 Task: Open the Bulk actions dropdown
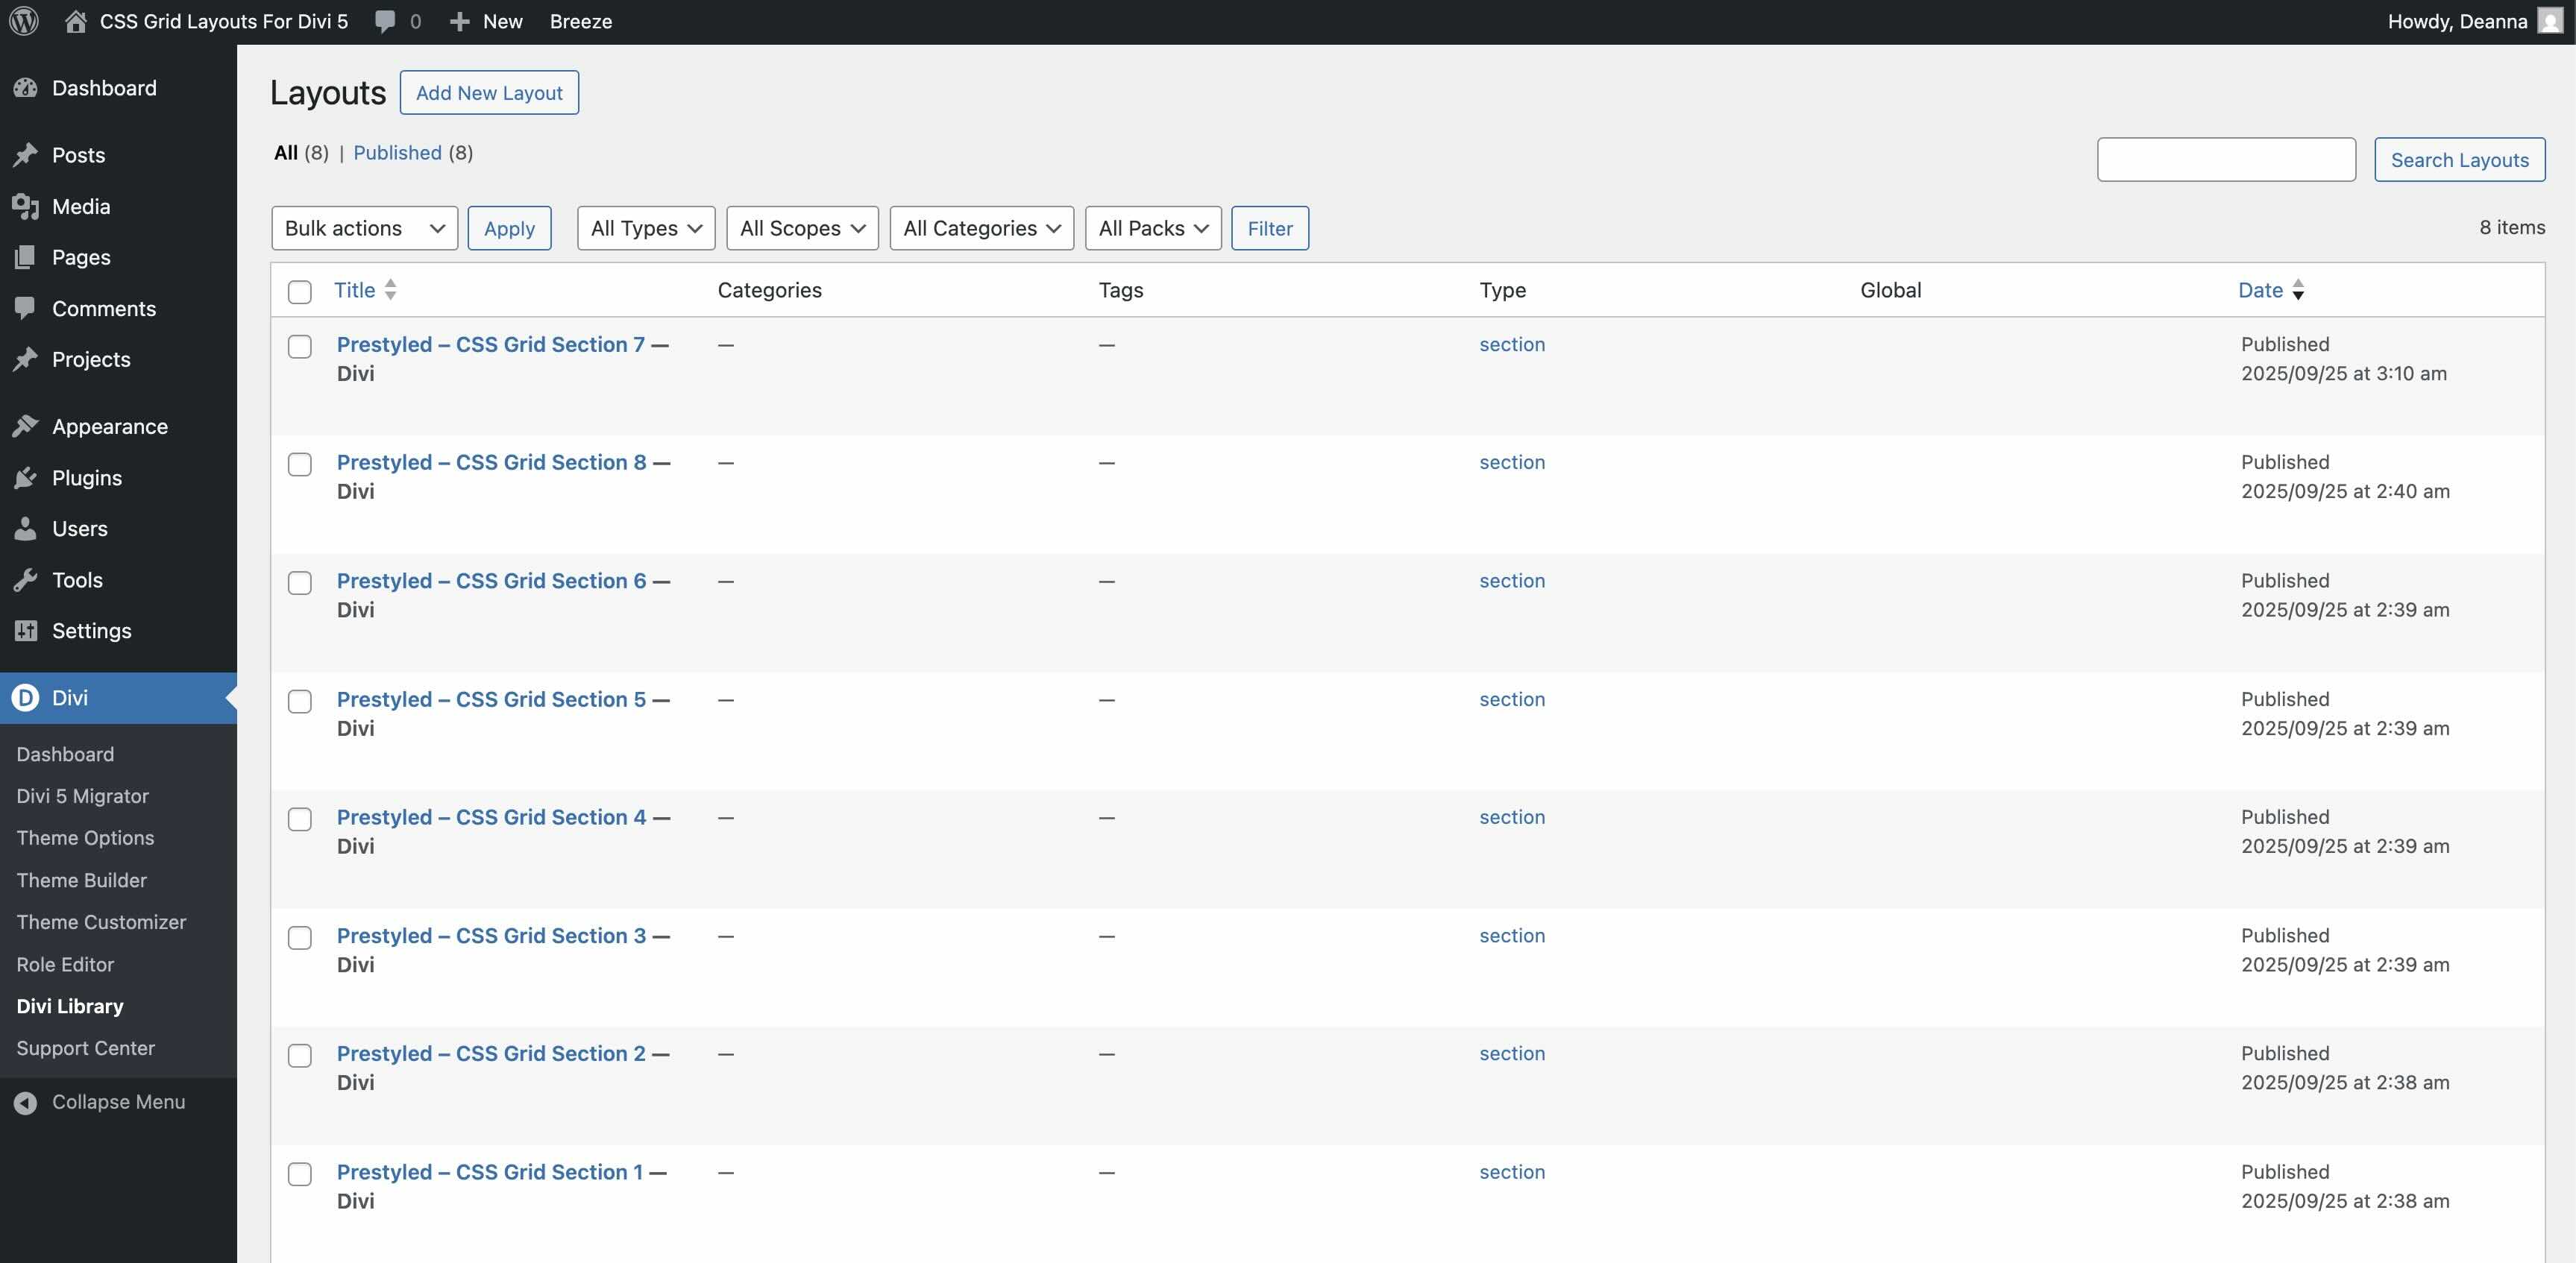click(364, 228)
